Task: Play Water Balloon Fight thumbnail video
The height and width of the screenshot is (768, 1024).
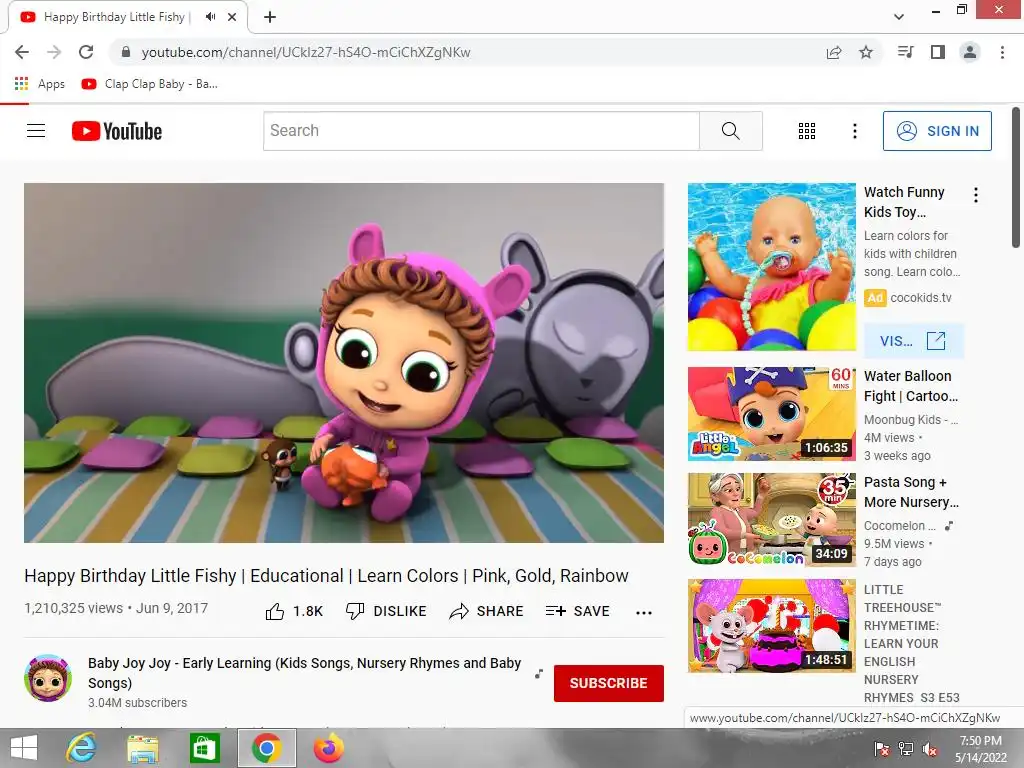Action: [x=771, y=413]
